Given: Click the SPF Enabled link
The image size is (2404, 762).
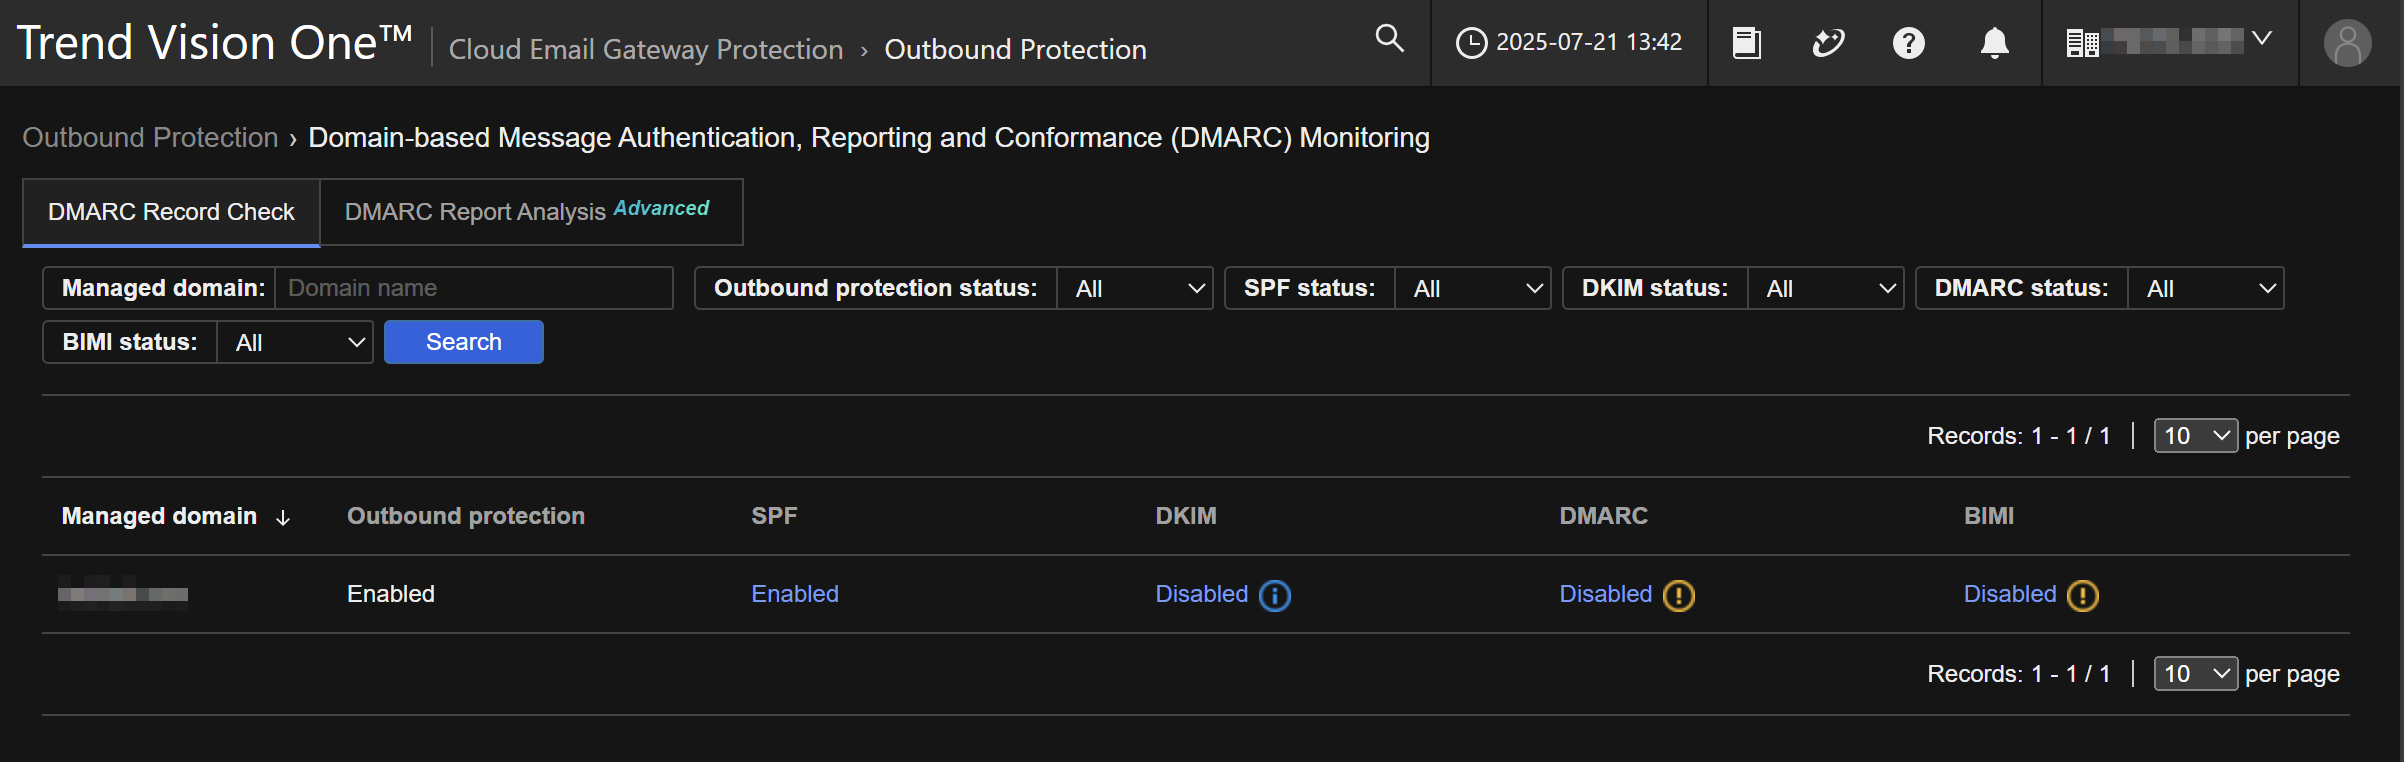Looking at the screenshot, I should point(794,594).
